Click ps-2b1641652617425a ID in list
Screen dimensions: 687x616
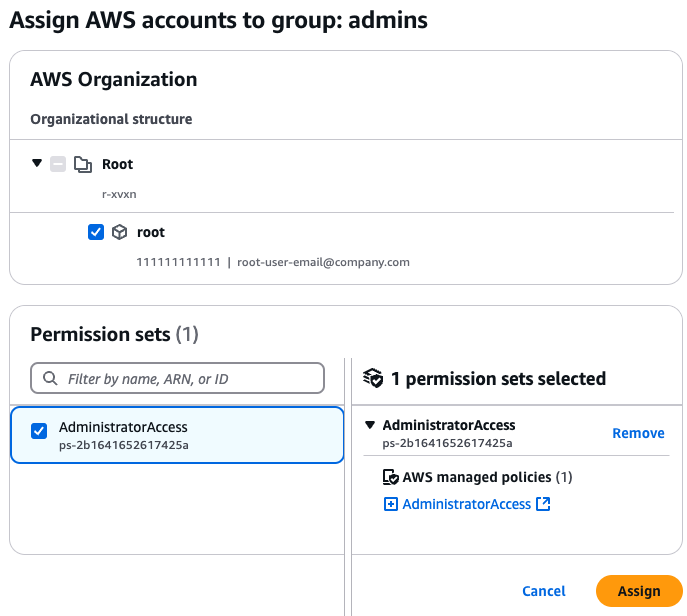124,445
